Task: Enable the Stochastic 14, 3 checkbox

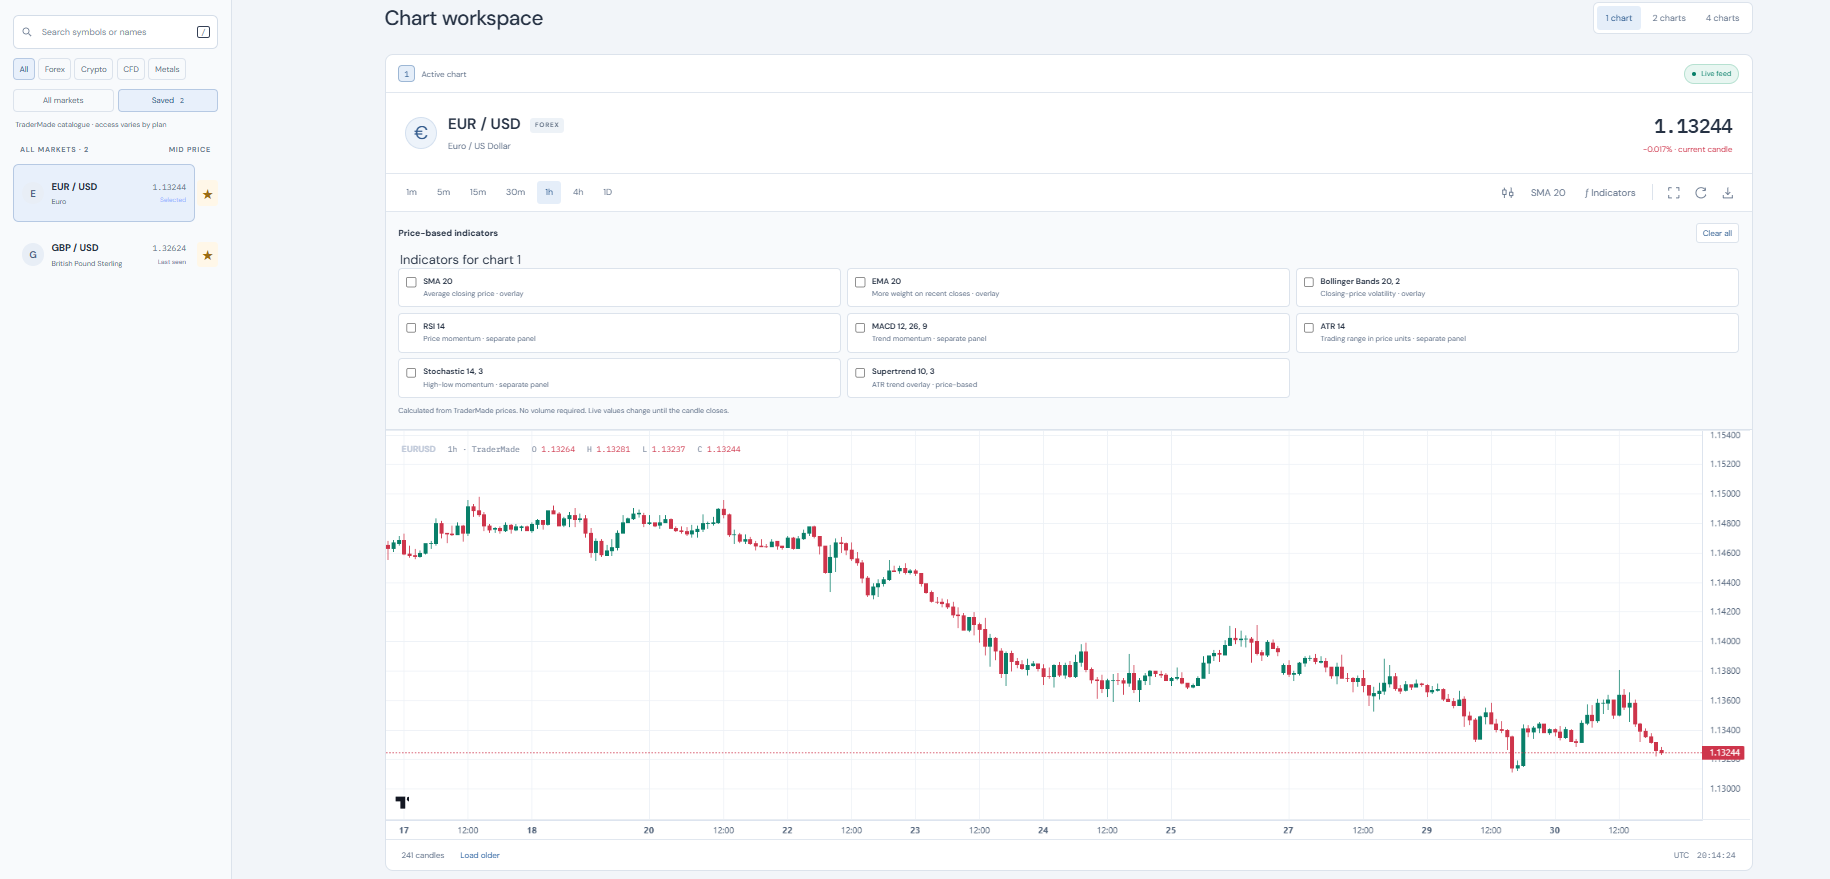Action: 411,372
